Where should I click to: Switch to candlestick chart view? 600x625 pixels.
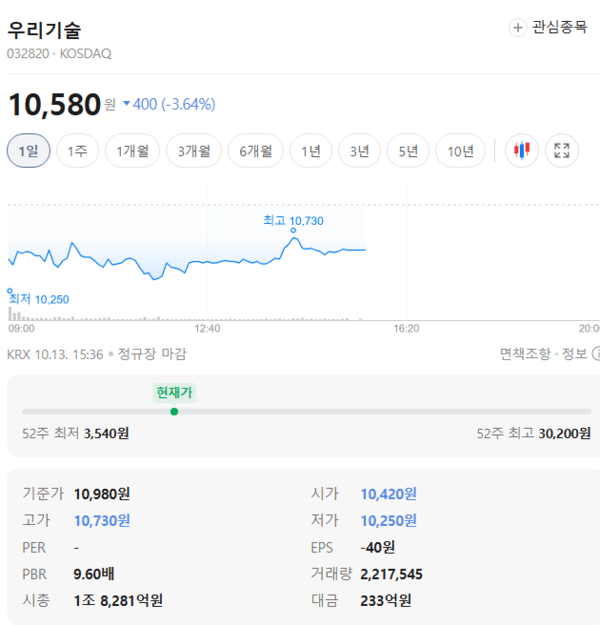[521, 151]
